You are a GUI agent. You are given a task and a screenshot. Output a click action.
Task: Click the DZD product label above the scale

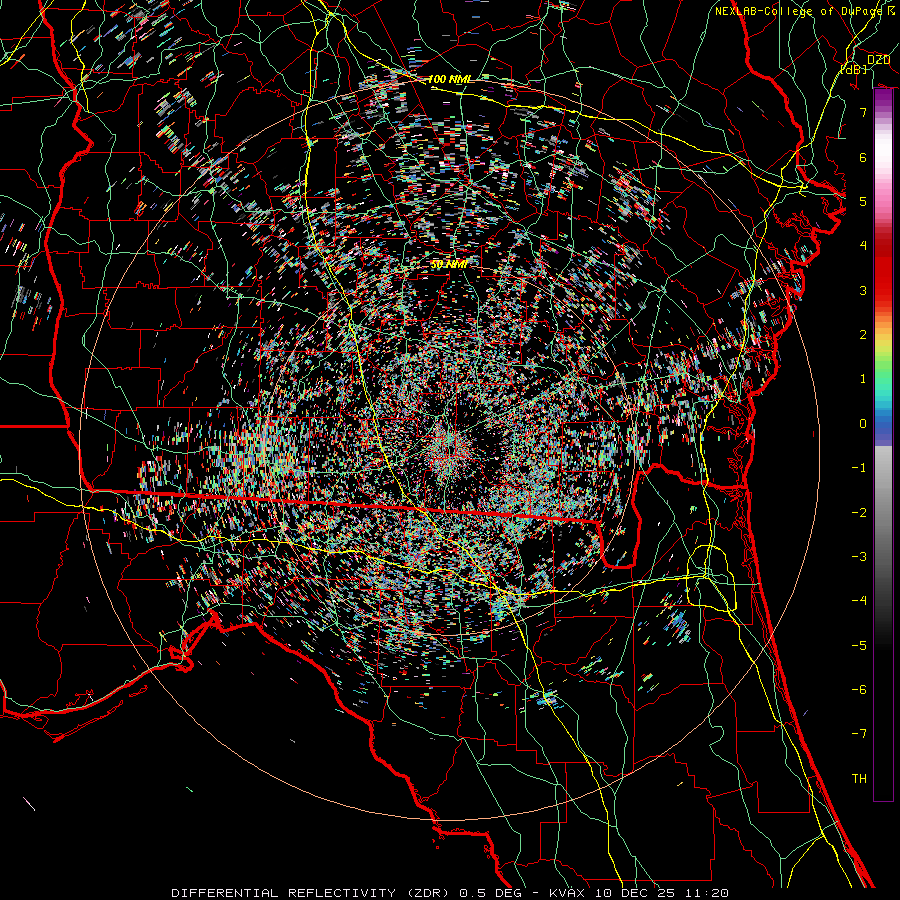878,60
